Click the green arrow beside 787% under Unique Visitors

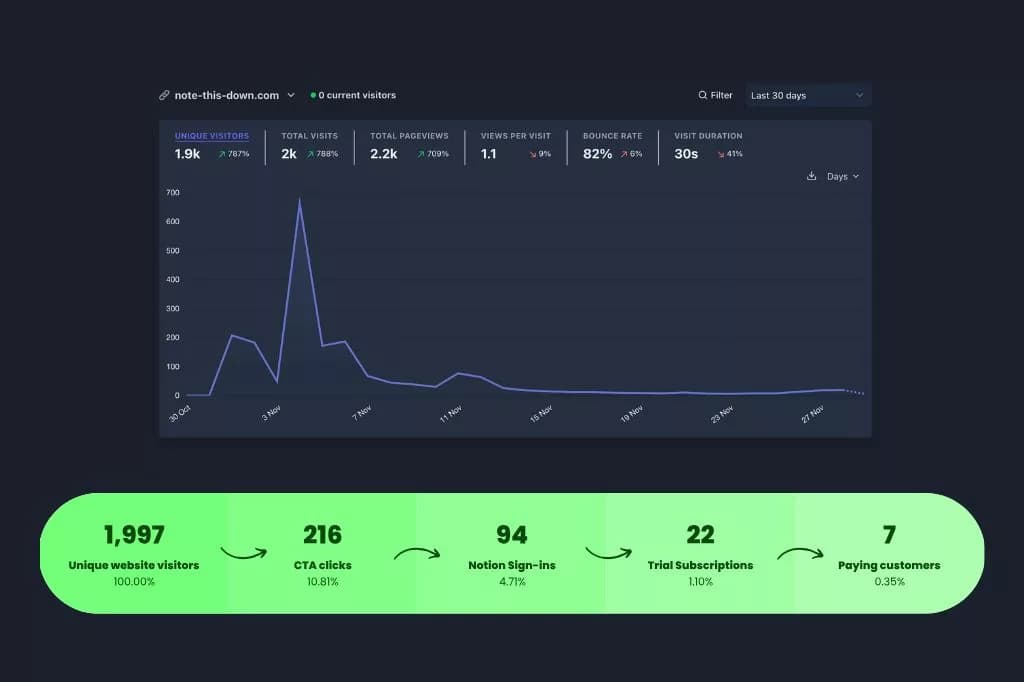(222, 154)
